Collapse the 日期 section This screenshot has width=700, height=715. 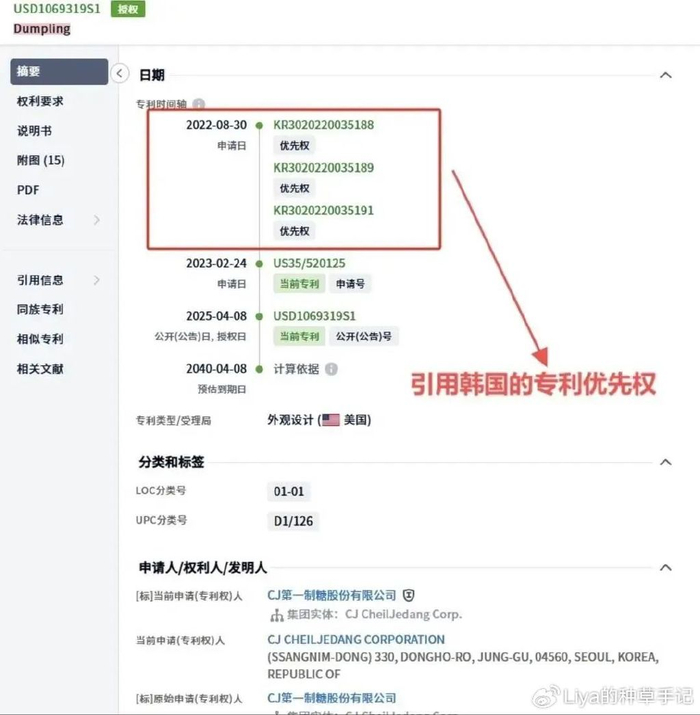pyautogui.click(x=665, y=75)
